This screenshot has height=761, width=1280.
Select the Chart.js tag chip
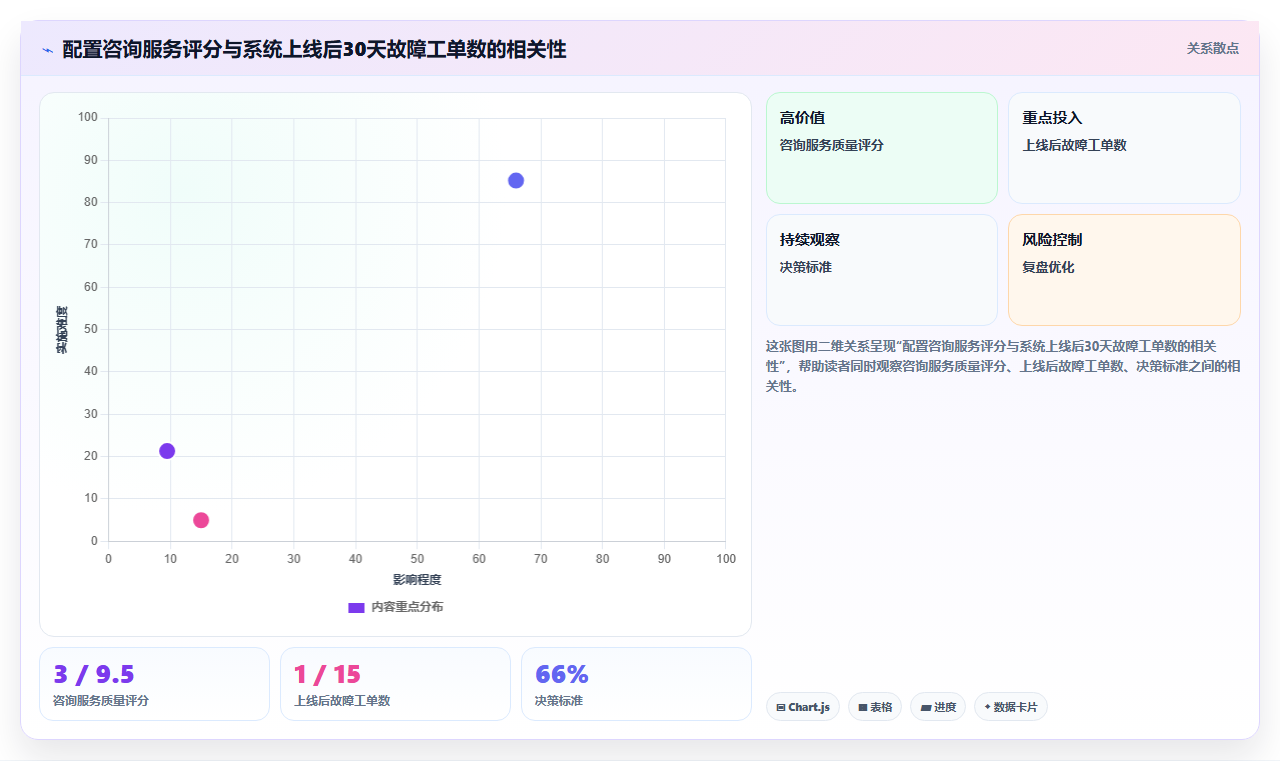803,707
